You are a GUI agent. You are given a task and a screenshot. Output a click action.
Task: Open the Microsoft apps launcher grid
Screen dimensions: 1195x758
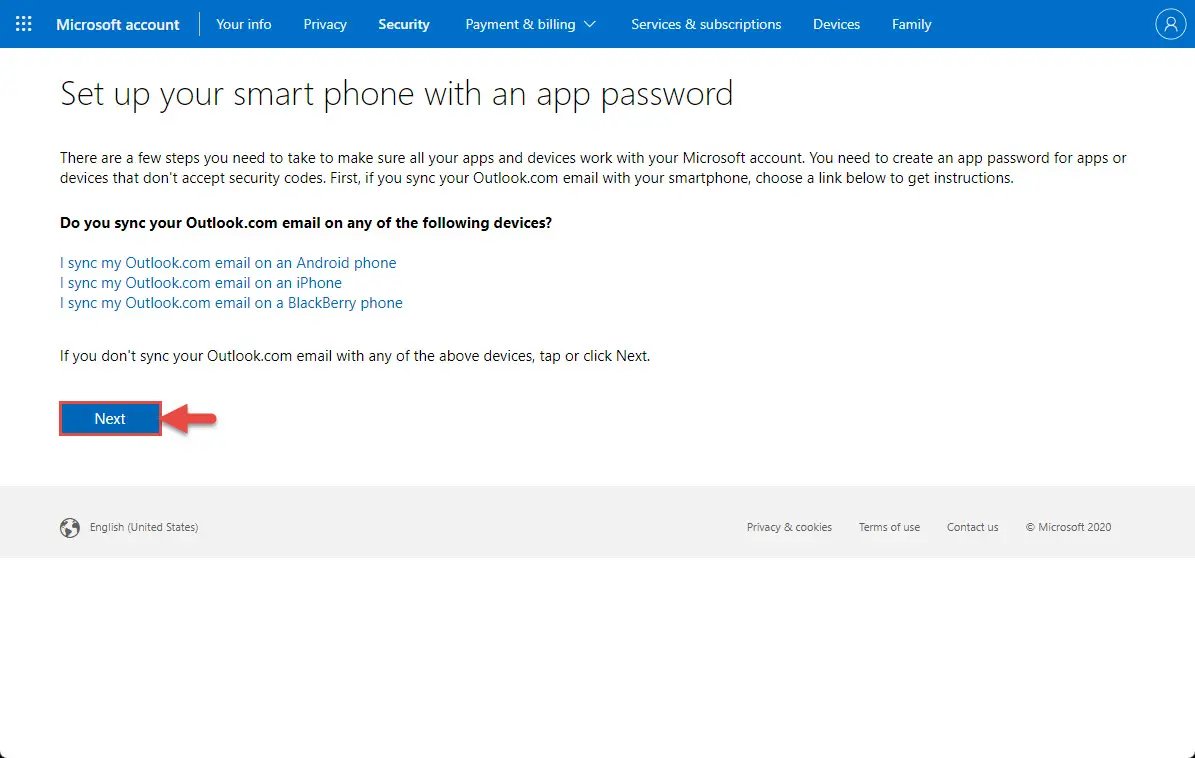24,24
